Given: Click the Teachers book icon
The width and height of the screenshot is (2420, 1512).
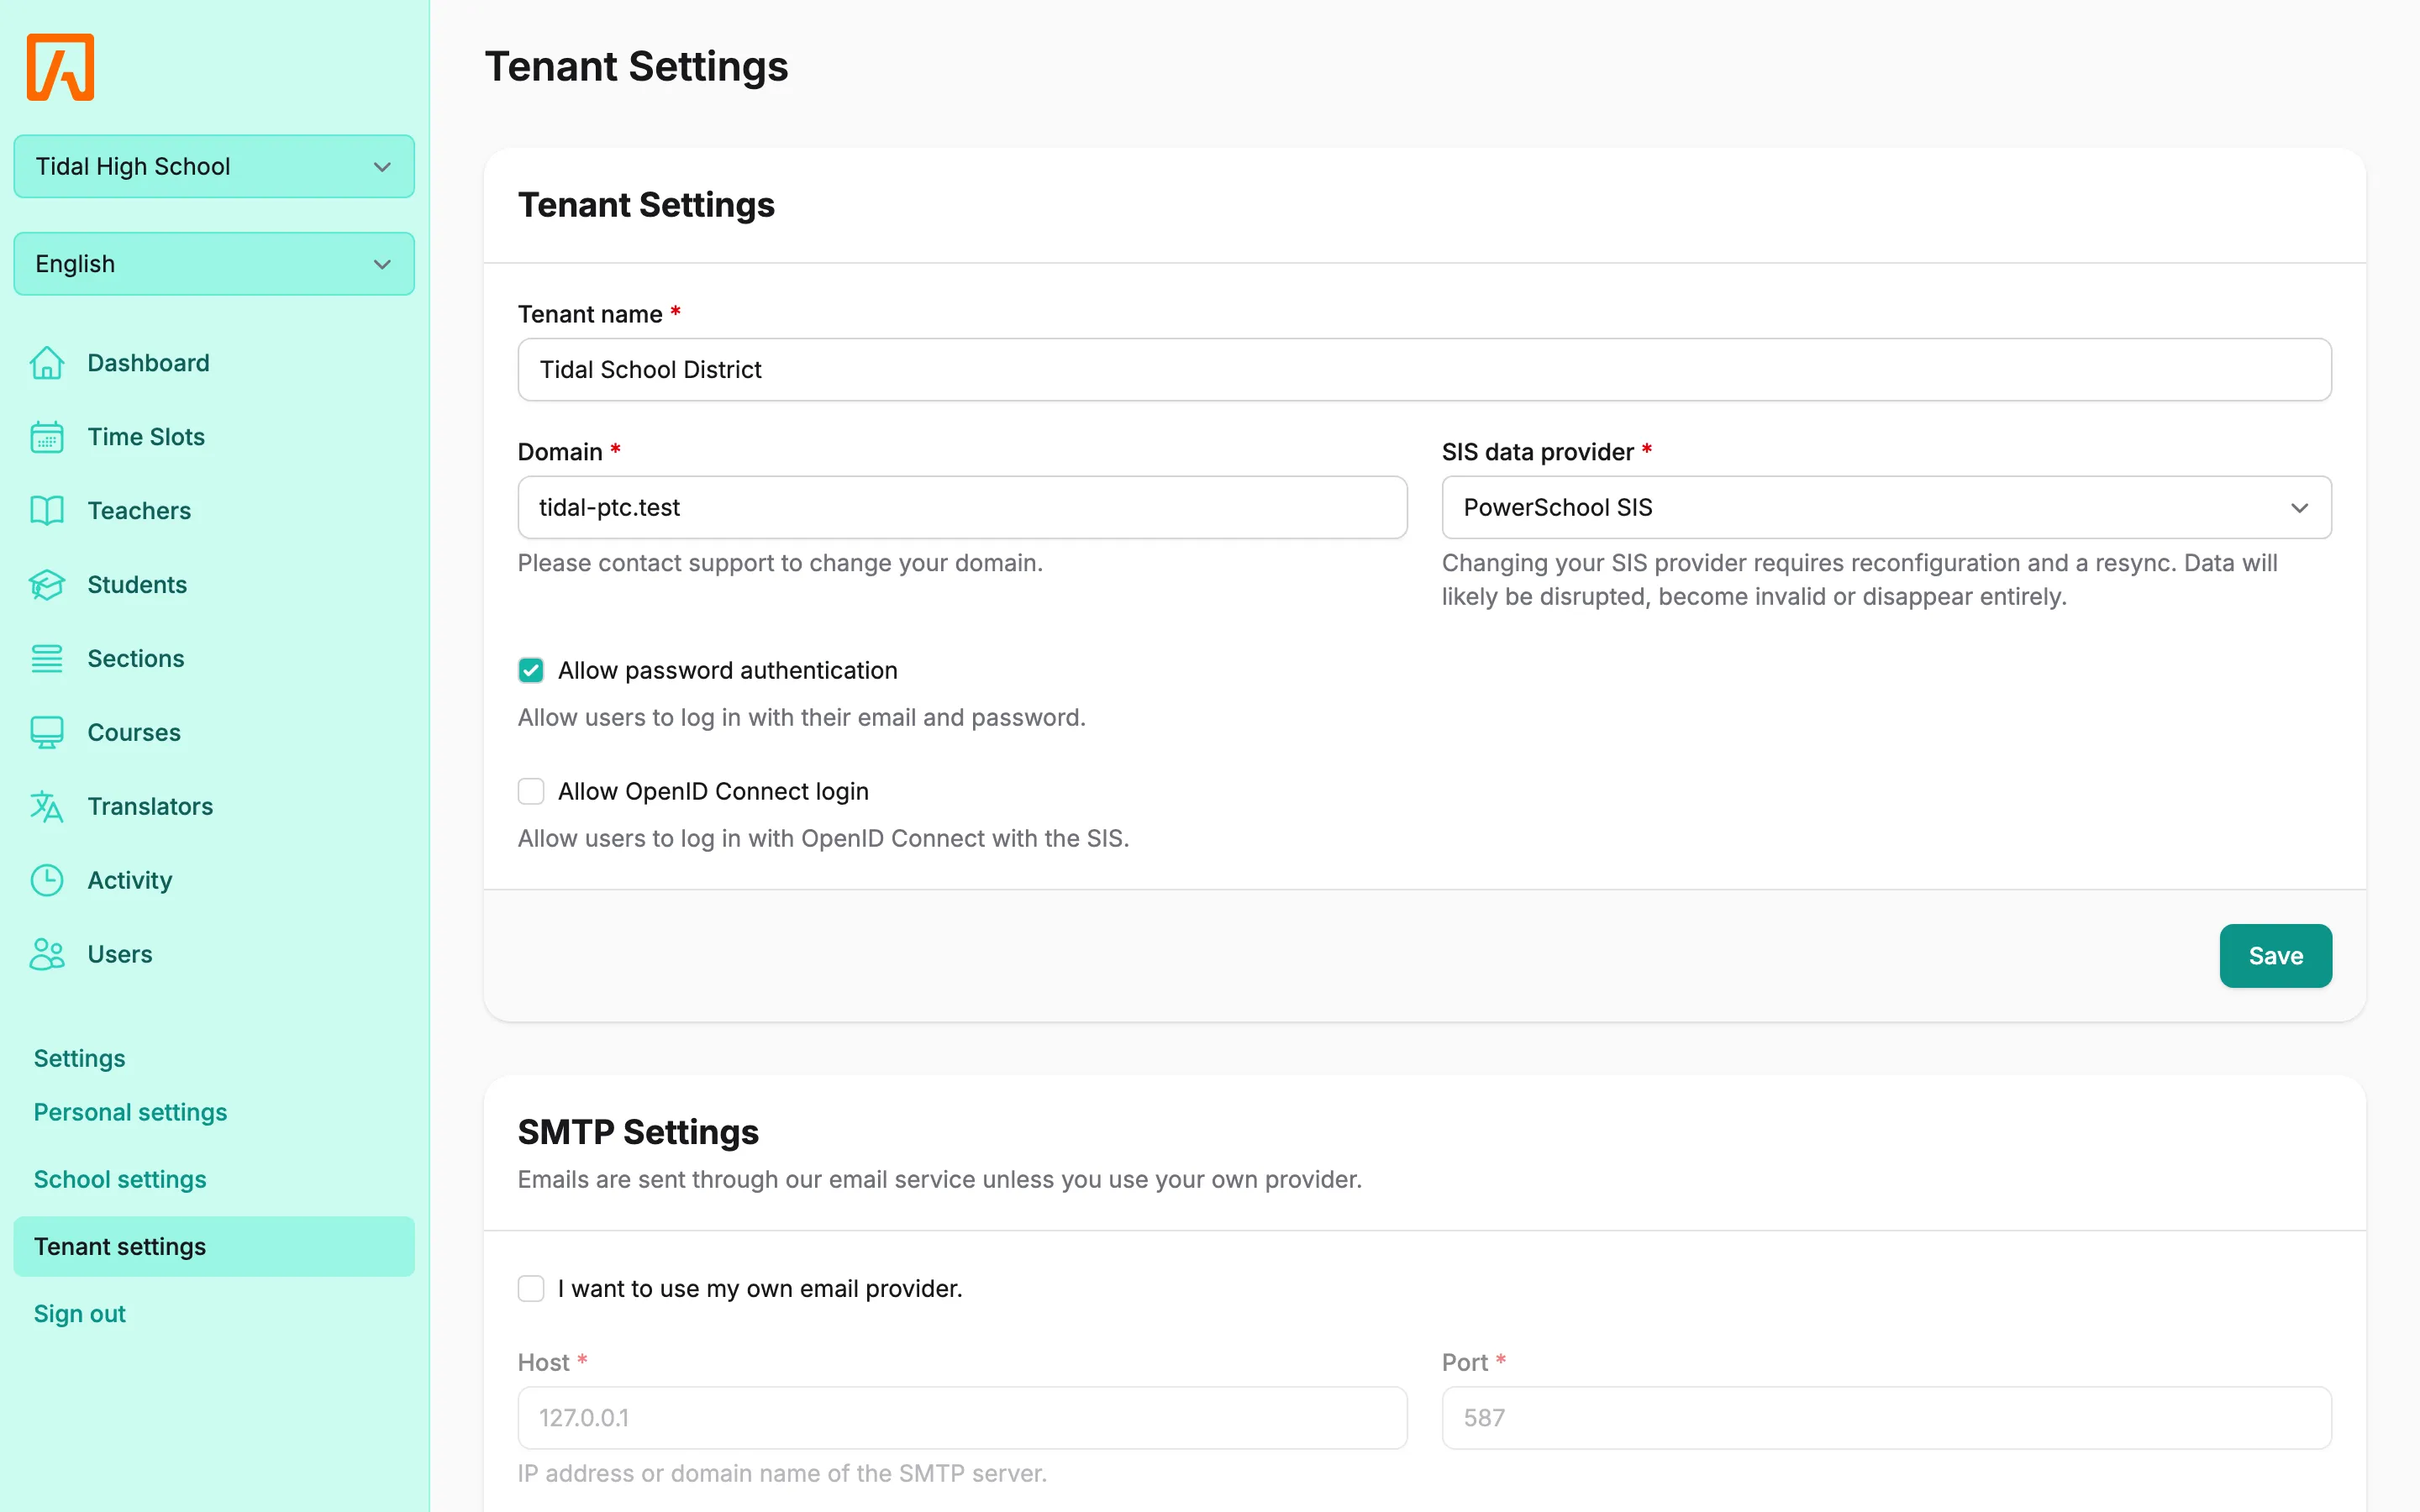Looking at the screenshot, I should [46, 511].
